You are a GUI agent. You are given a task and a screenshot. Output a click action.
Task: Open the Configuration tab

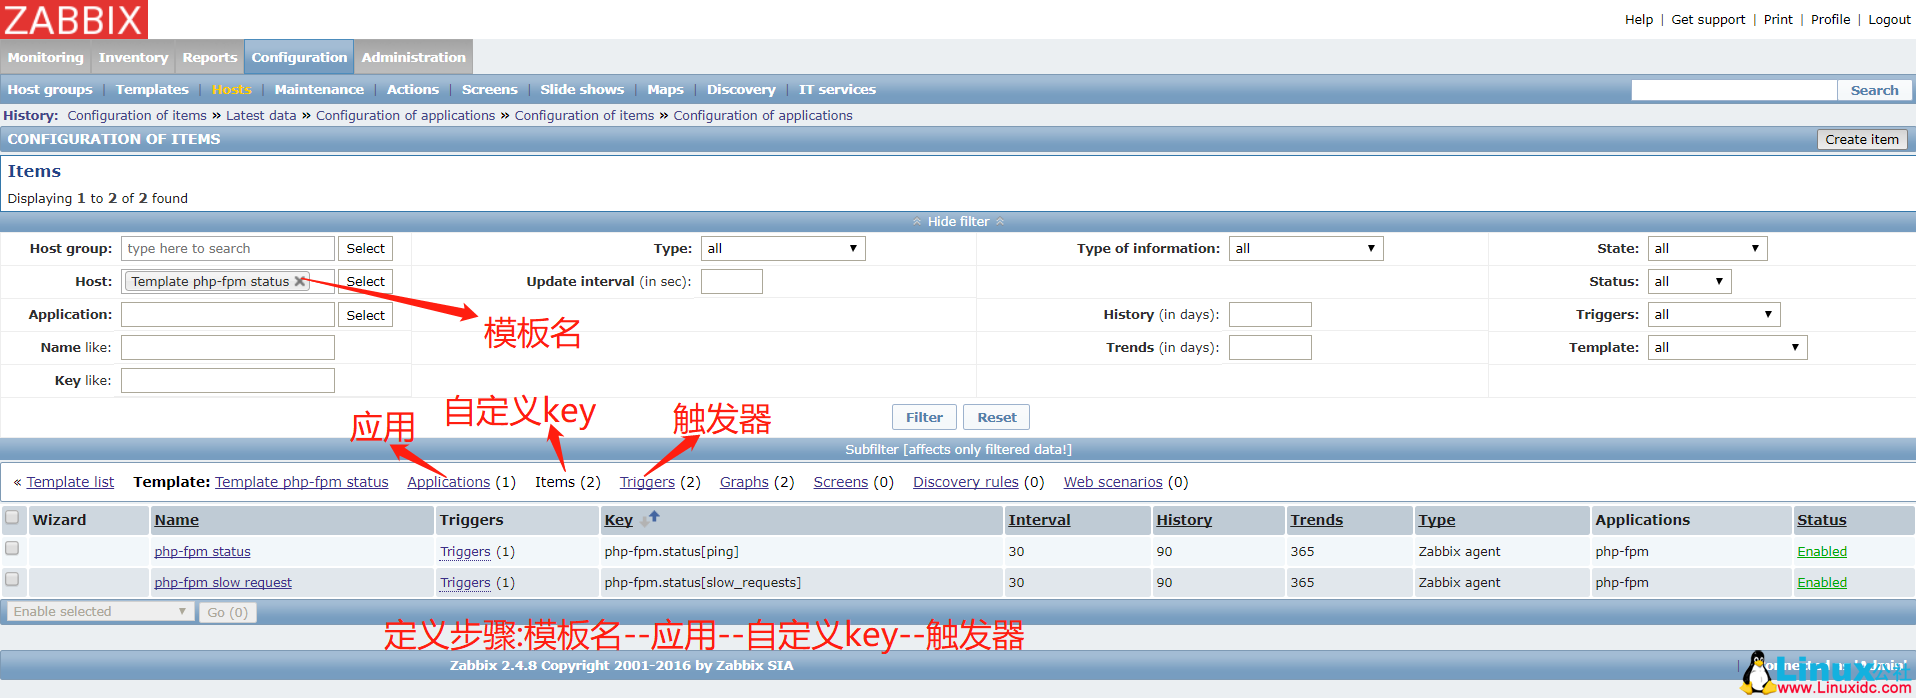pyautogui.click(x=299, y=57)
